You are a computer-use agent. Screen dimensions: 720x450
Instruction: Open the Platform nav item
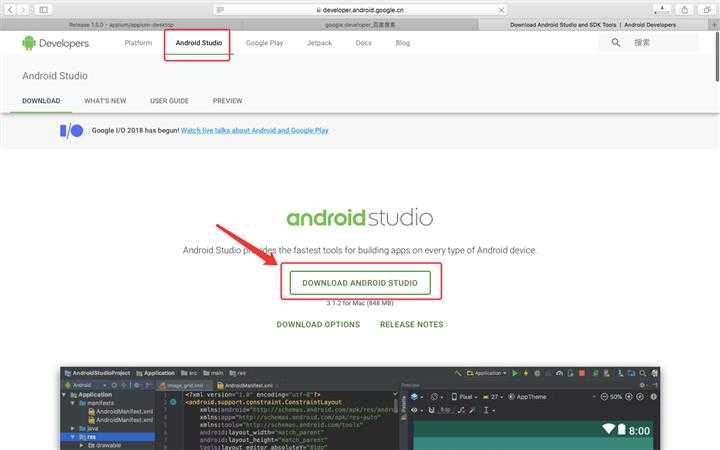pos(138,43)
